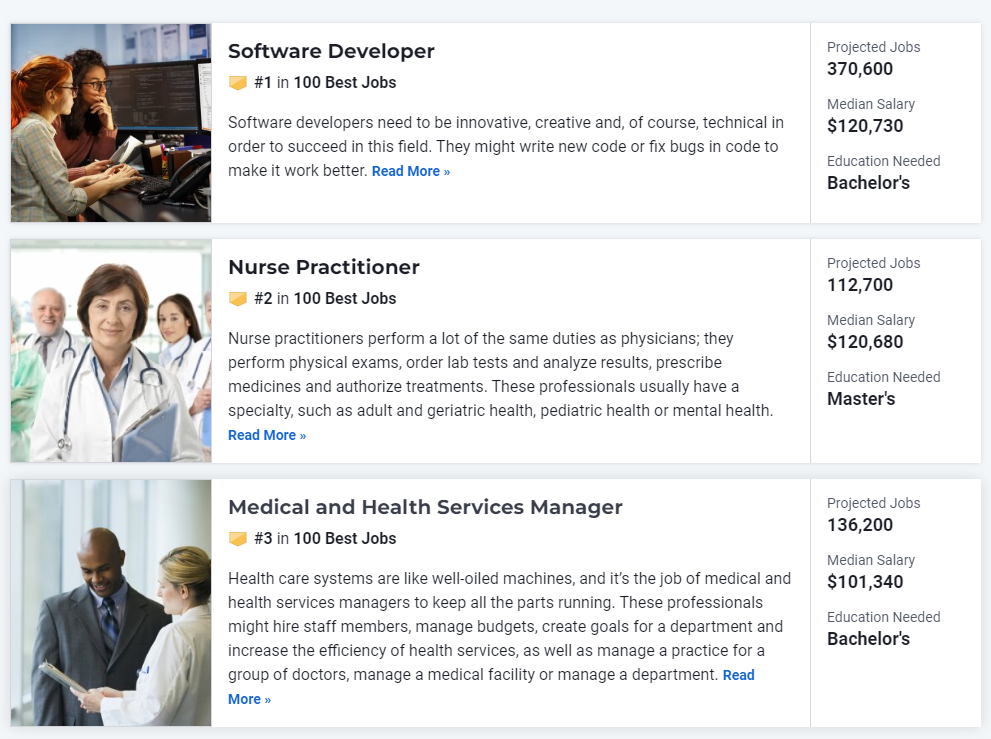Read more about Software Developer

411,171
